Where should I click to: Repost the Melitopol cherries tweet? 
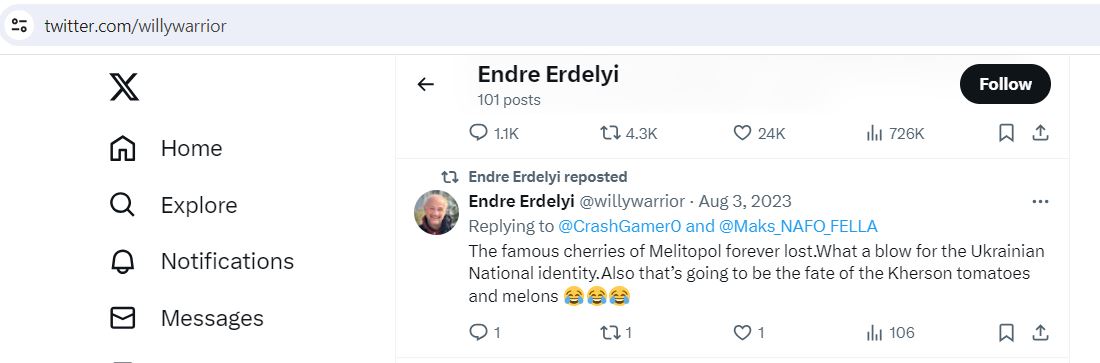point(616,332)
